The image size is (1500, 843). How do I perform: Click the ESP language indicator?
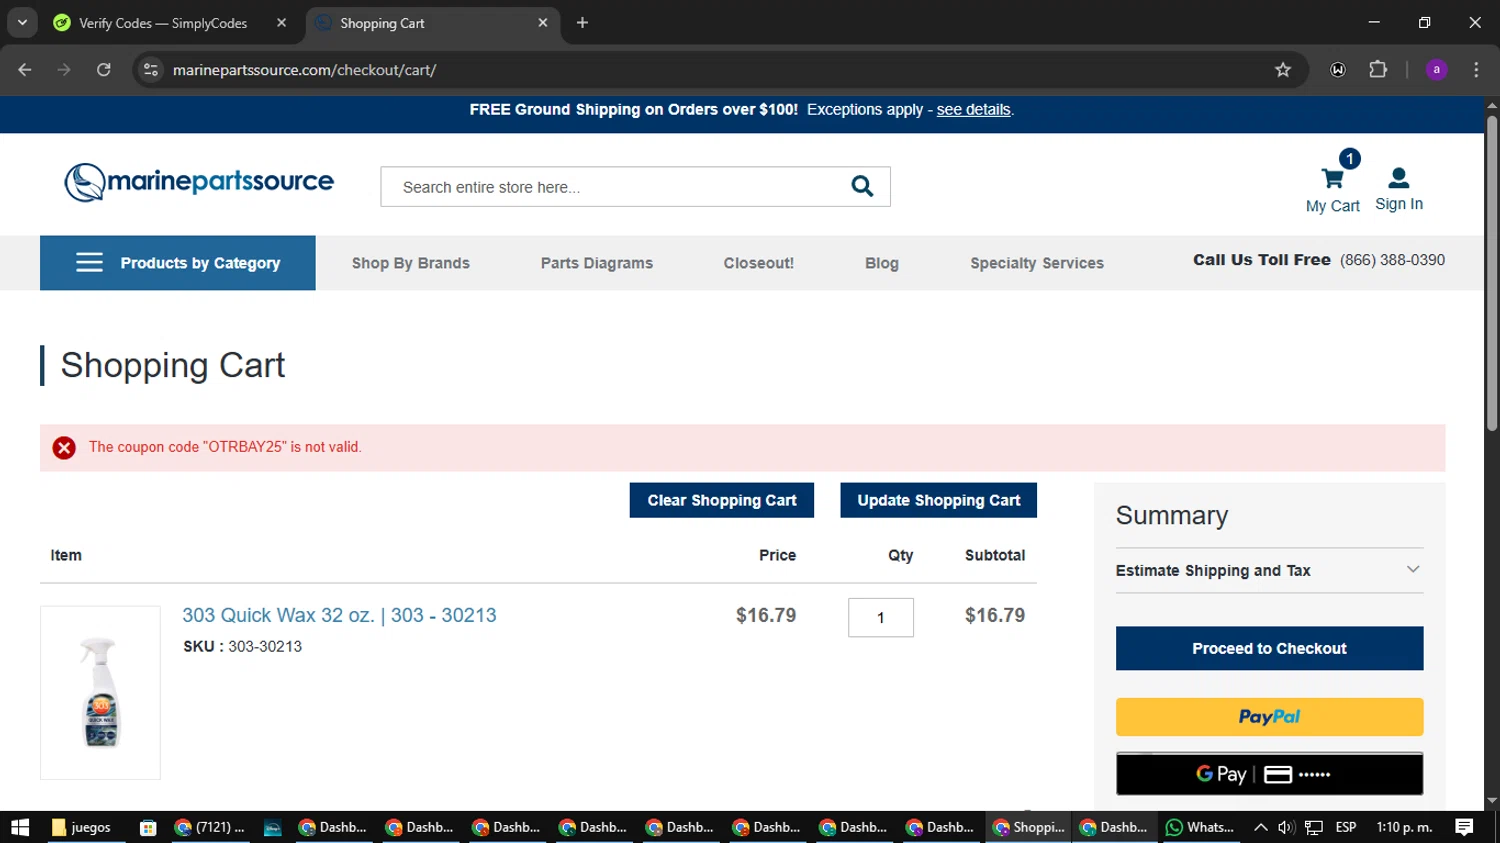pos(1346,827)
